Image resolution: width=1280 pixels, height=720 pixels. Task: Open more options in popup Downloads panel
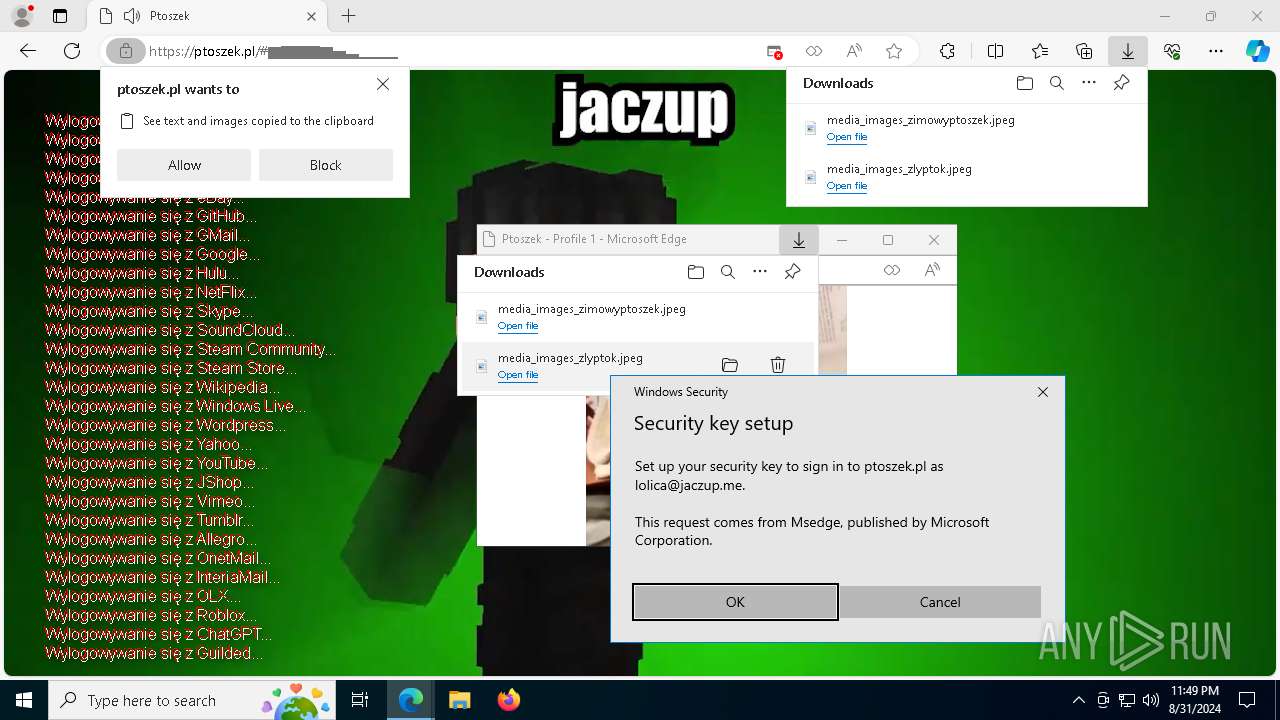(760, 272)
